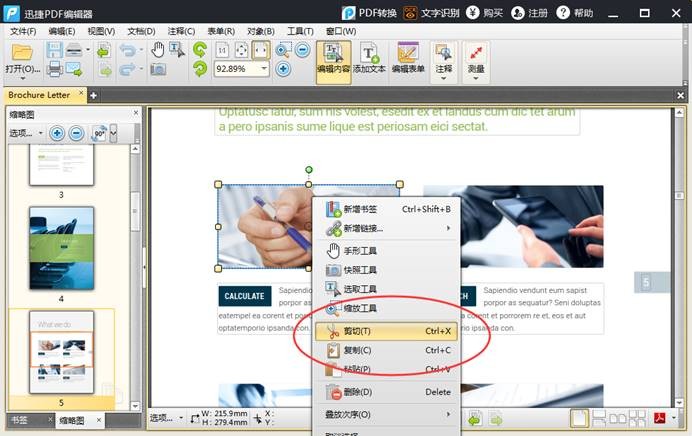
Task: Open 对象(B) menu
Action: (260, 31)
